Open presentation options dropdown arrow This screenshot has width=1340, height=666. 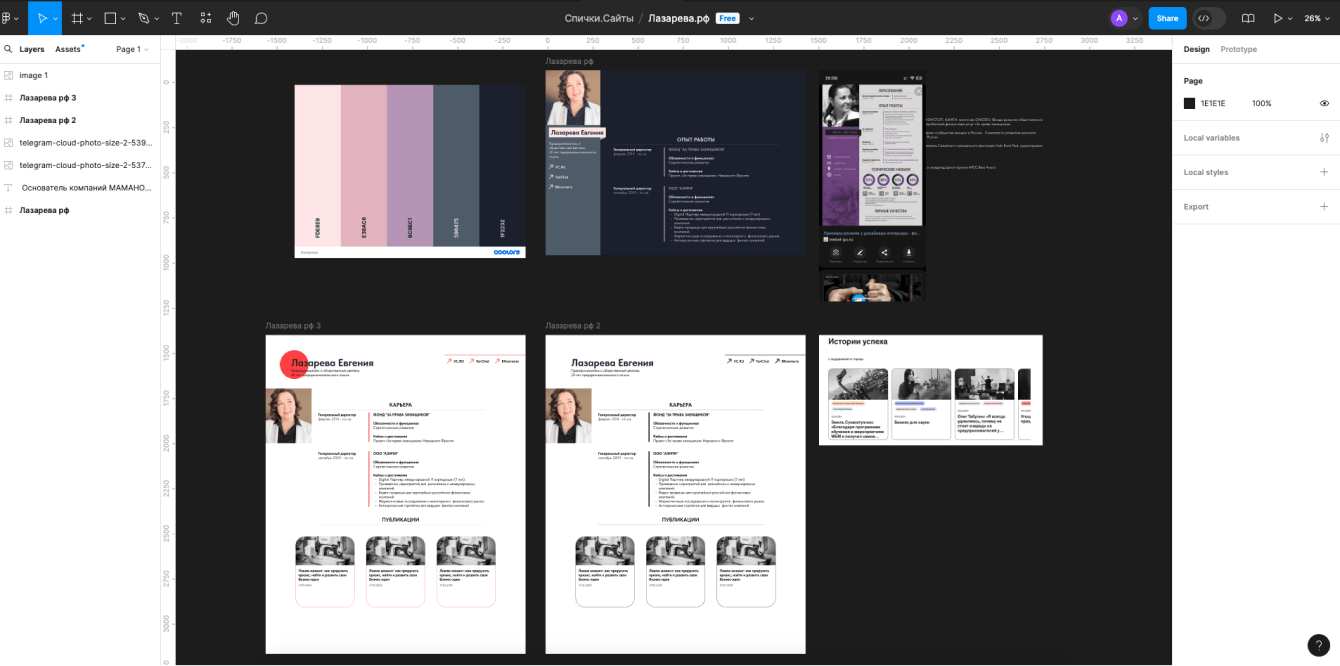[1291, 19]
